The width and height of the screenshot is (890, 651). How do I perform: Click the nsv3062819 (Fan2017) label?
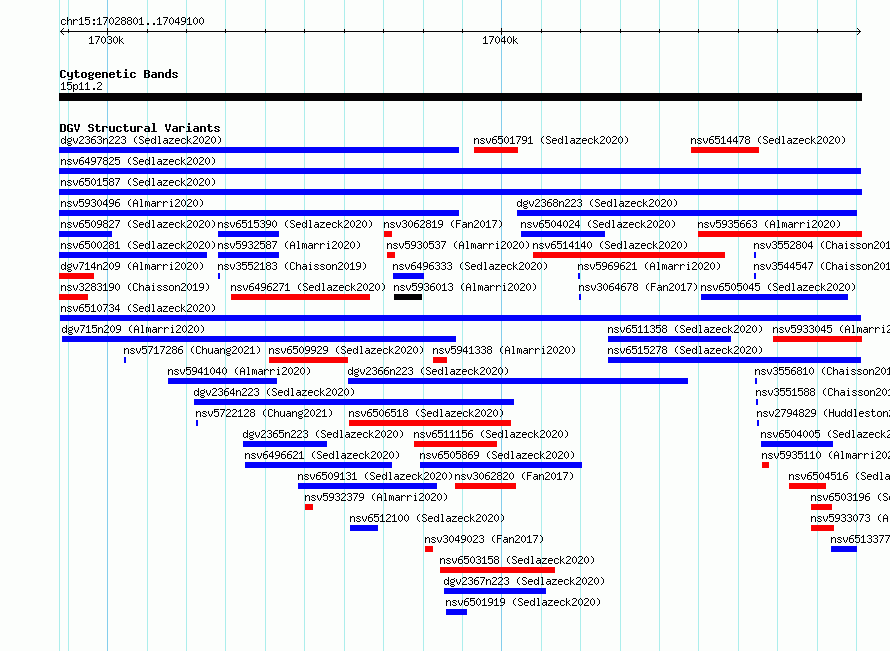(443, 224)
